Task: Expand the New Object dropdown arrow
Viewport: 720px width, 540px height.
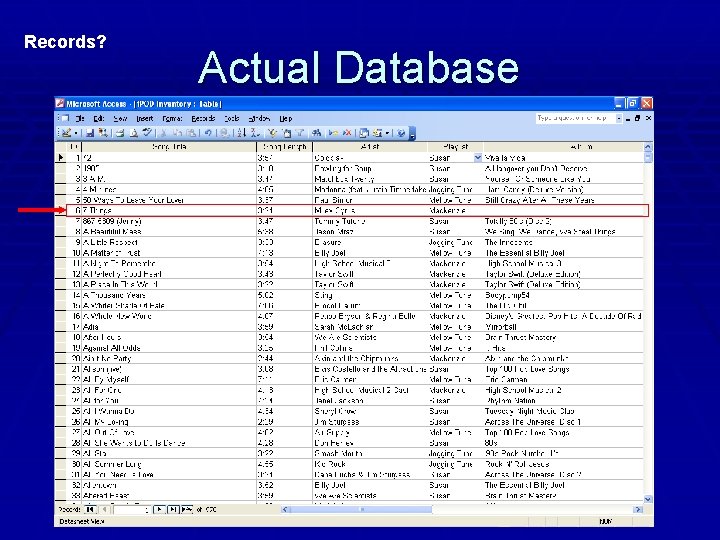Action: click(x=387, y=133)
